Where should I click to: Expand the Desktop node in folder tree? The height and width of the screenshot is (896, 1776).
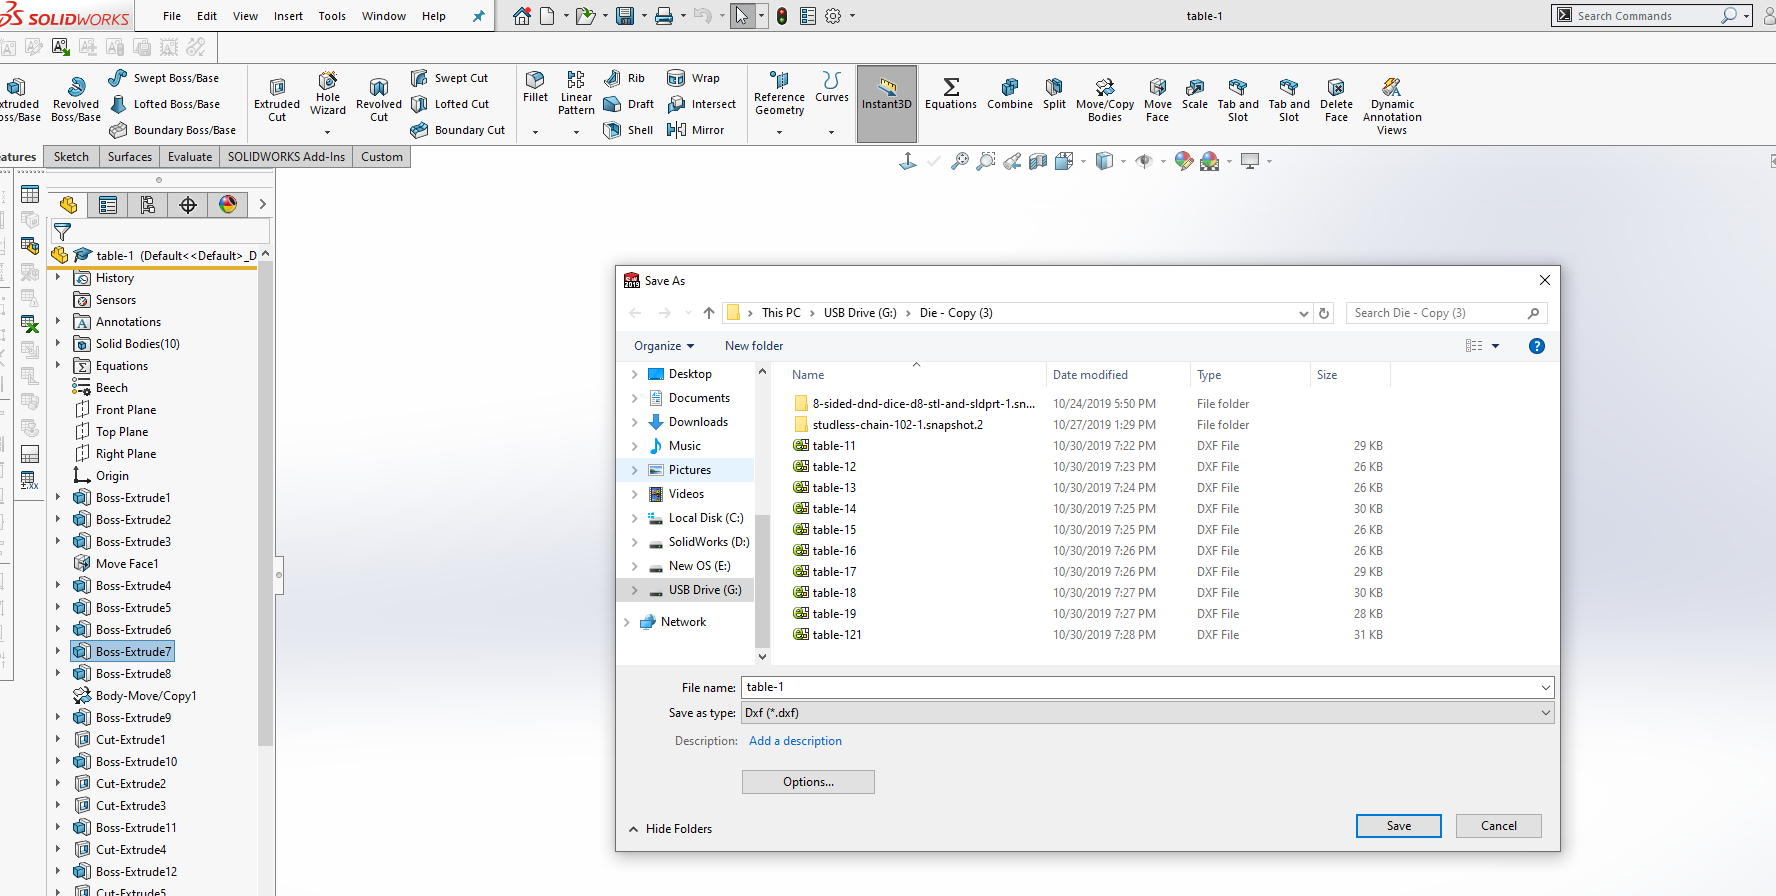pyautogui.click(x=634, y=374)
